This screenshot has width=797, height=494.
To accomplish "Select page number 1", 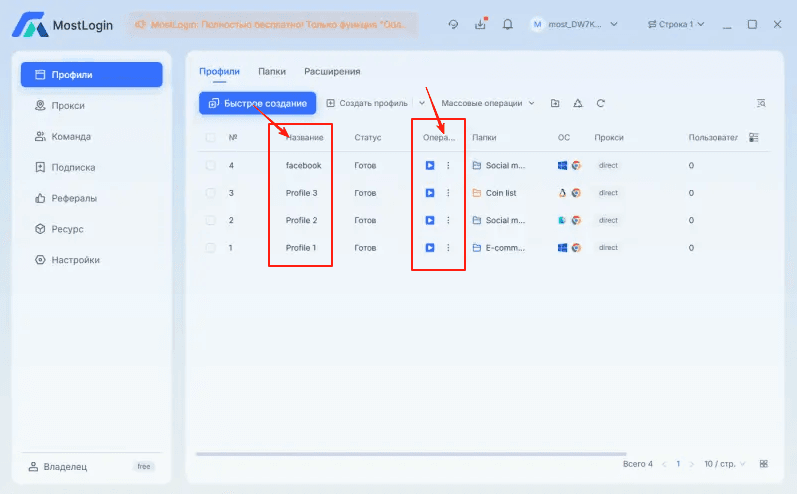I will [678, 464].
